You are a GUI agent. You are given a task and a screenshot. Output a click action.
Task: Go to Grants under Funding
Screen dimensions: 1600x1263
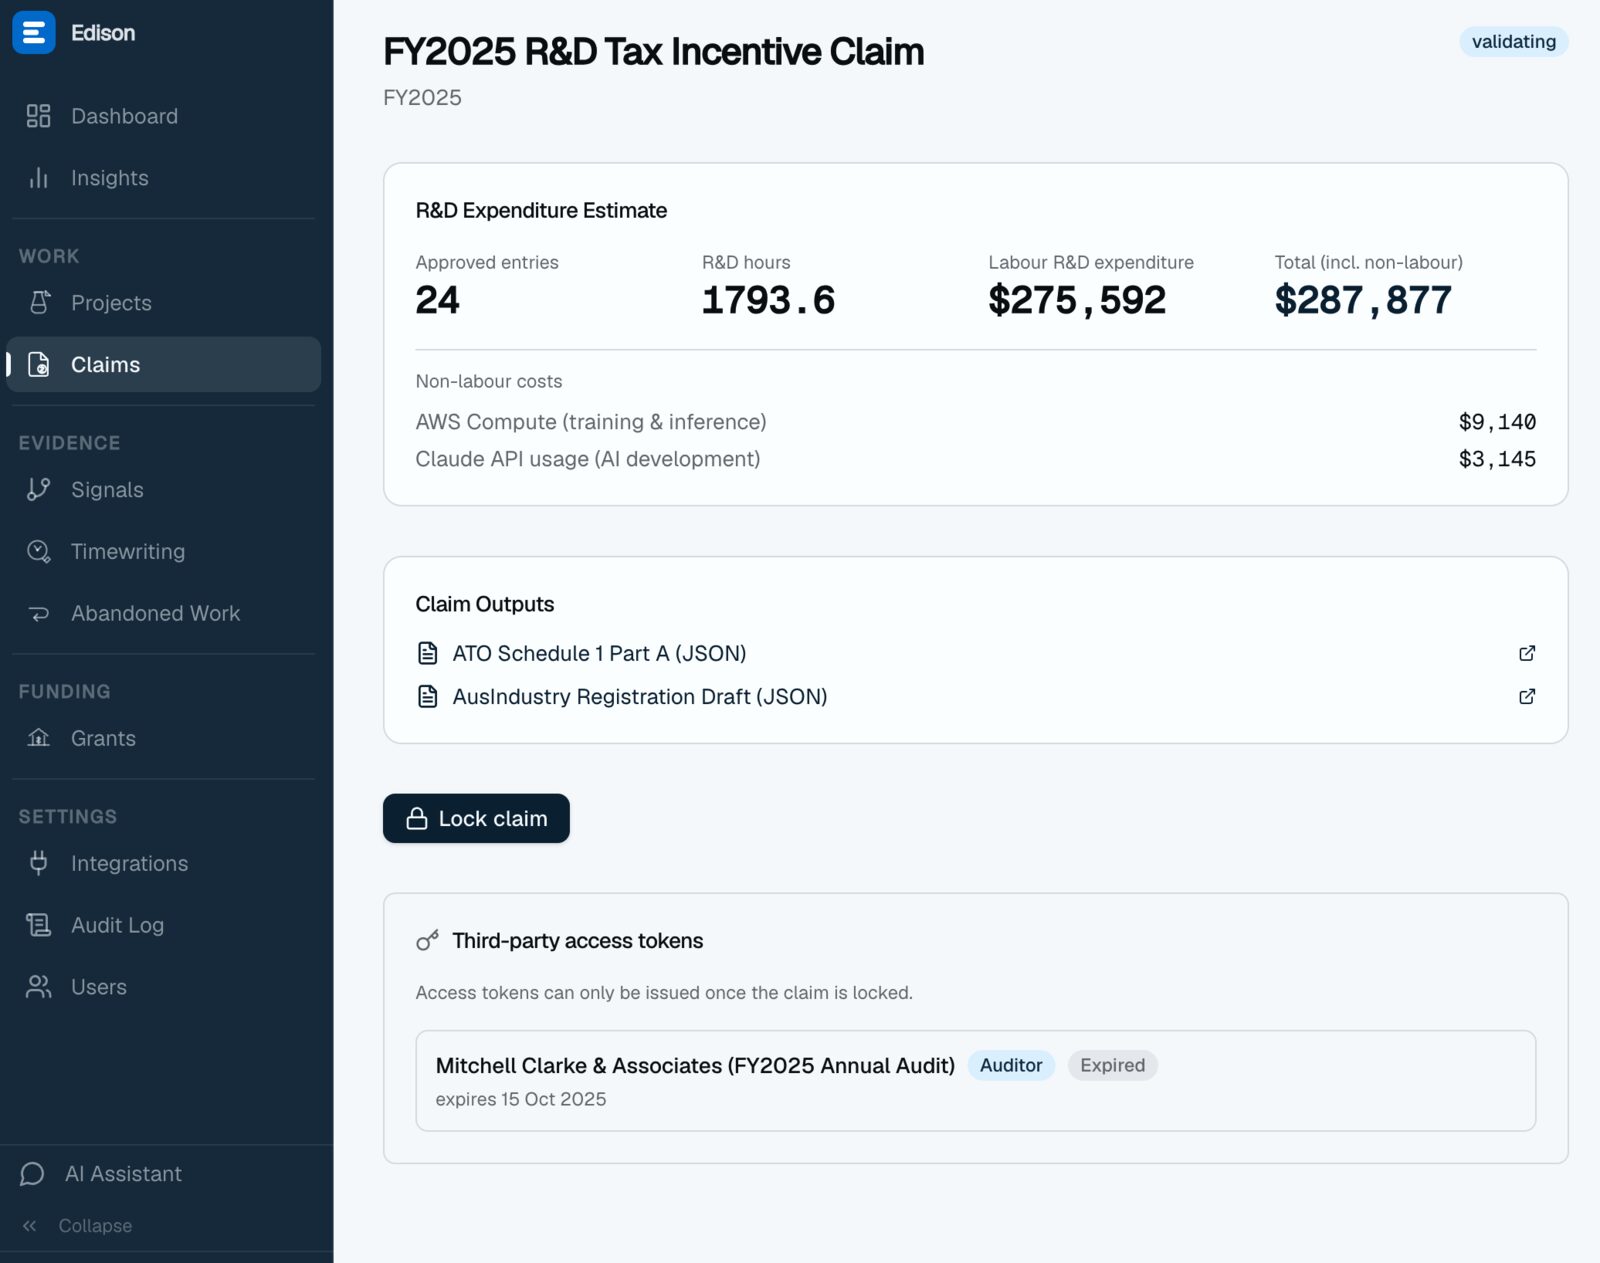coord(164,738)
